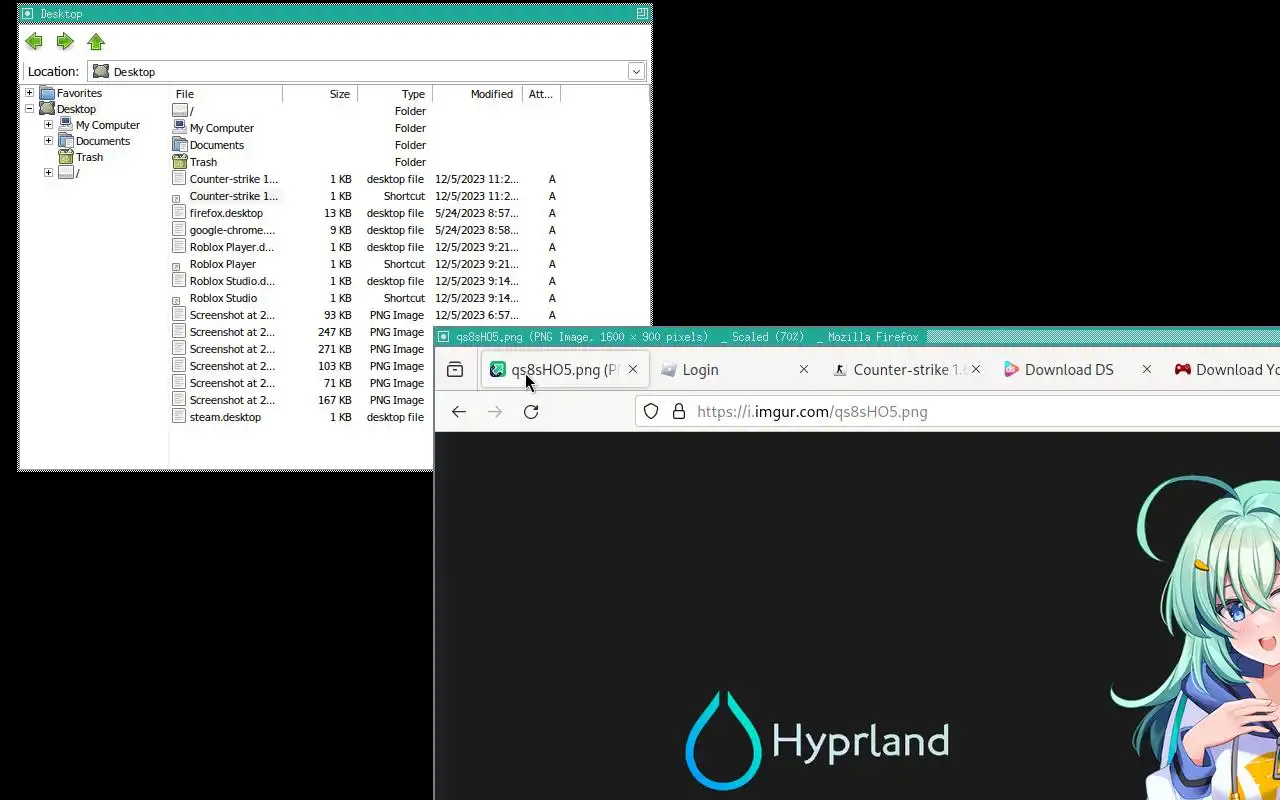Expand the root / tree node
The height and width of the screenshot is (800, 1280).
click(48, 173)
